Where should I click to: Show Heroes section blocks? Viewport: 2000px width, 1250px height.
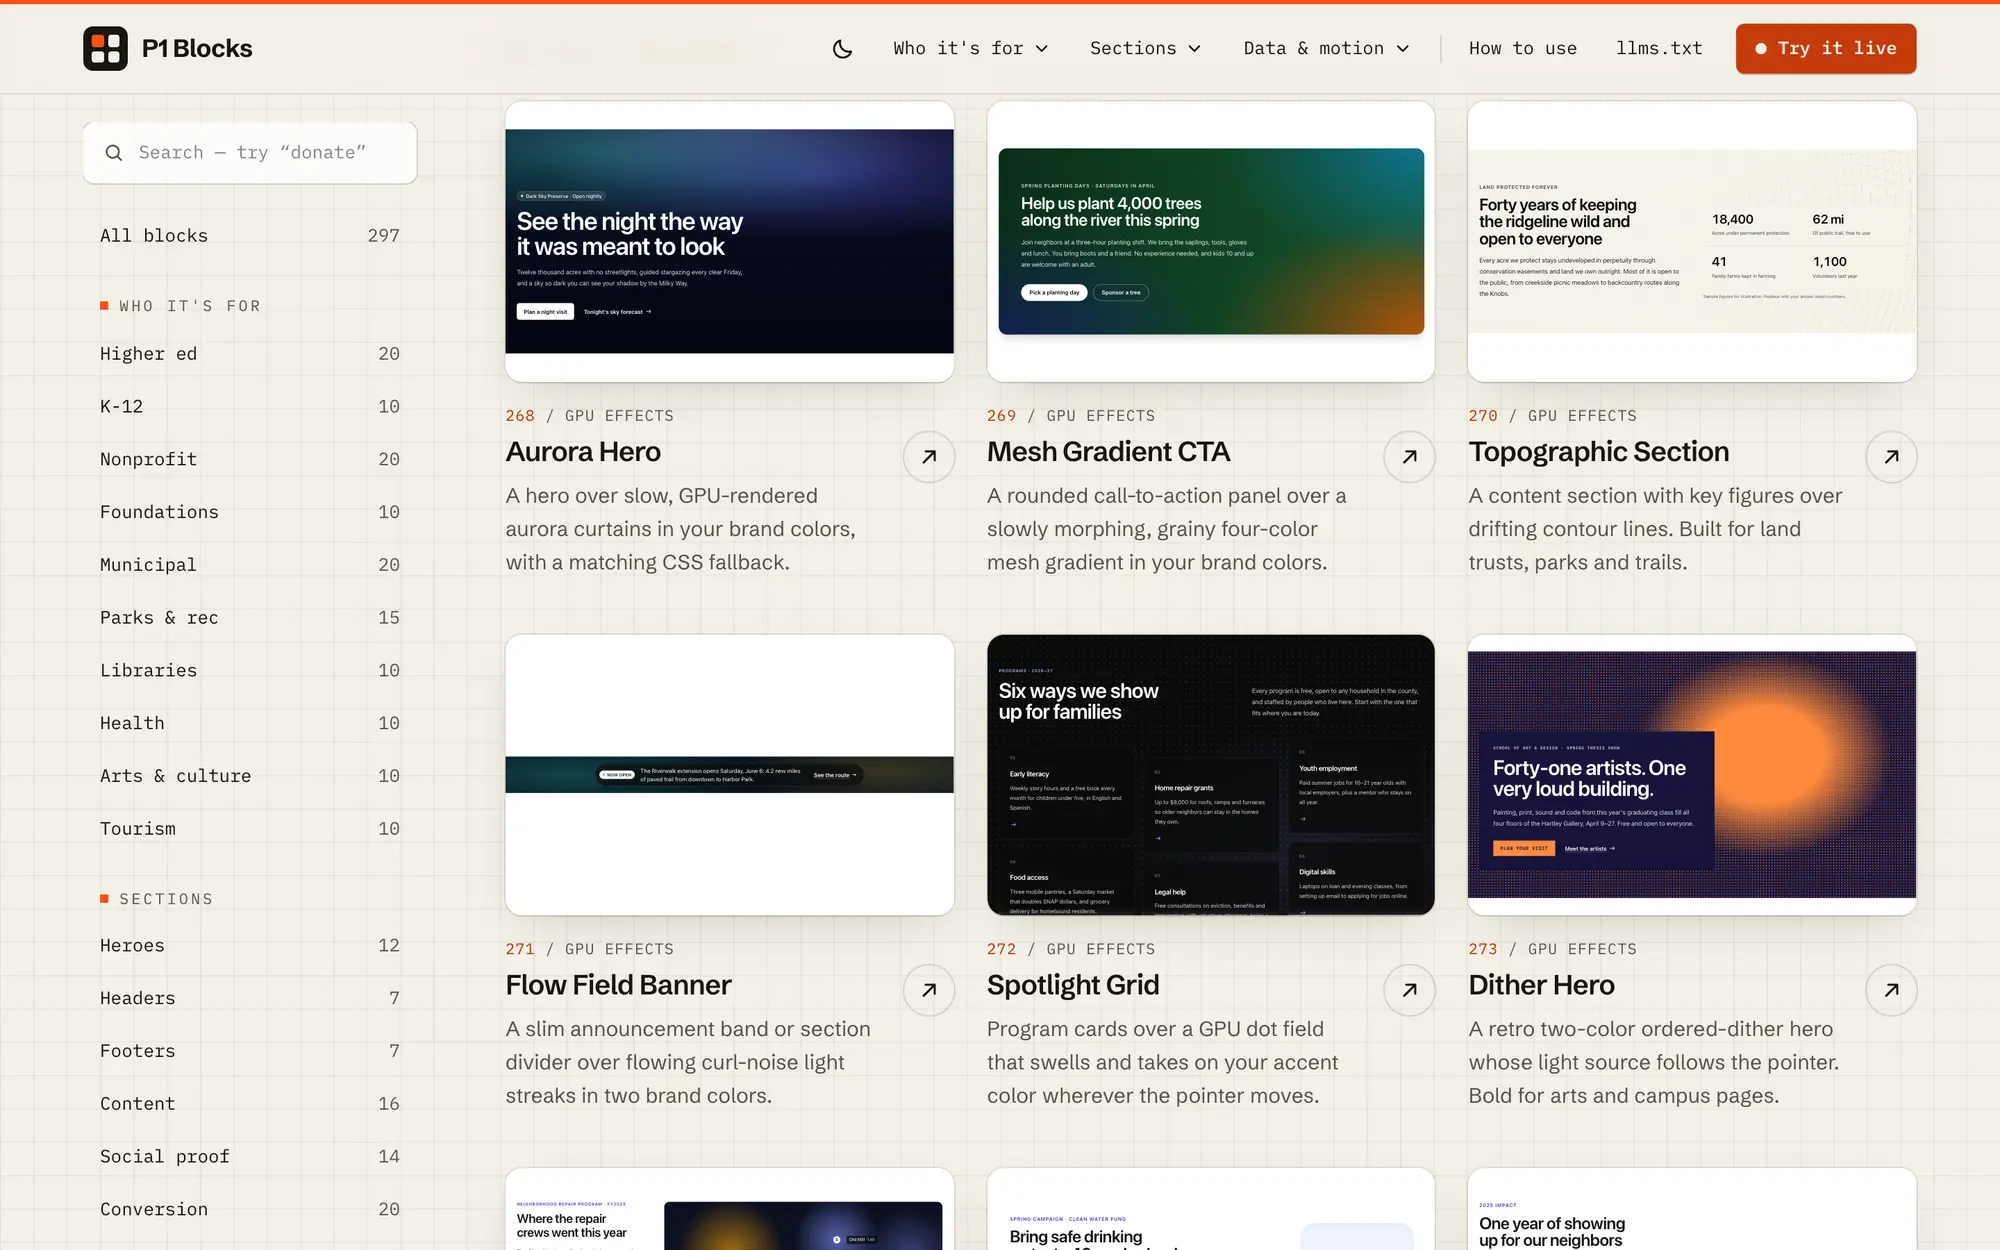pos(250,946)
